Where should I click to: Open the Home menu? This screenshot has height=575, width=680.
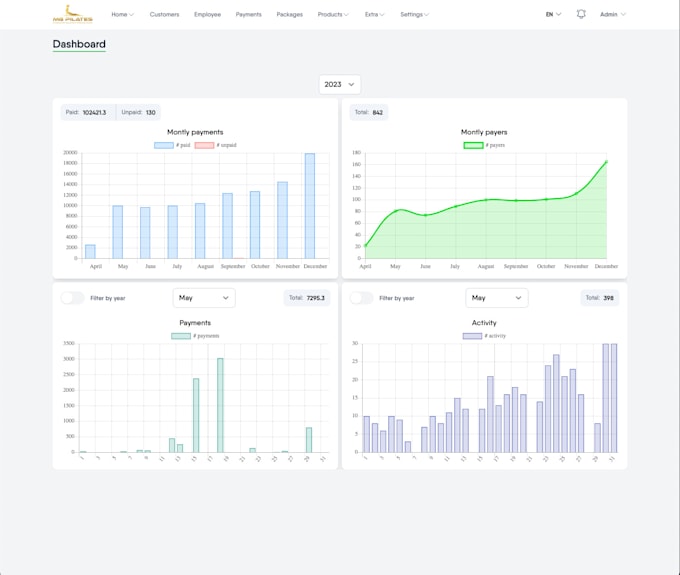(122, 14)
